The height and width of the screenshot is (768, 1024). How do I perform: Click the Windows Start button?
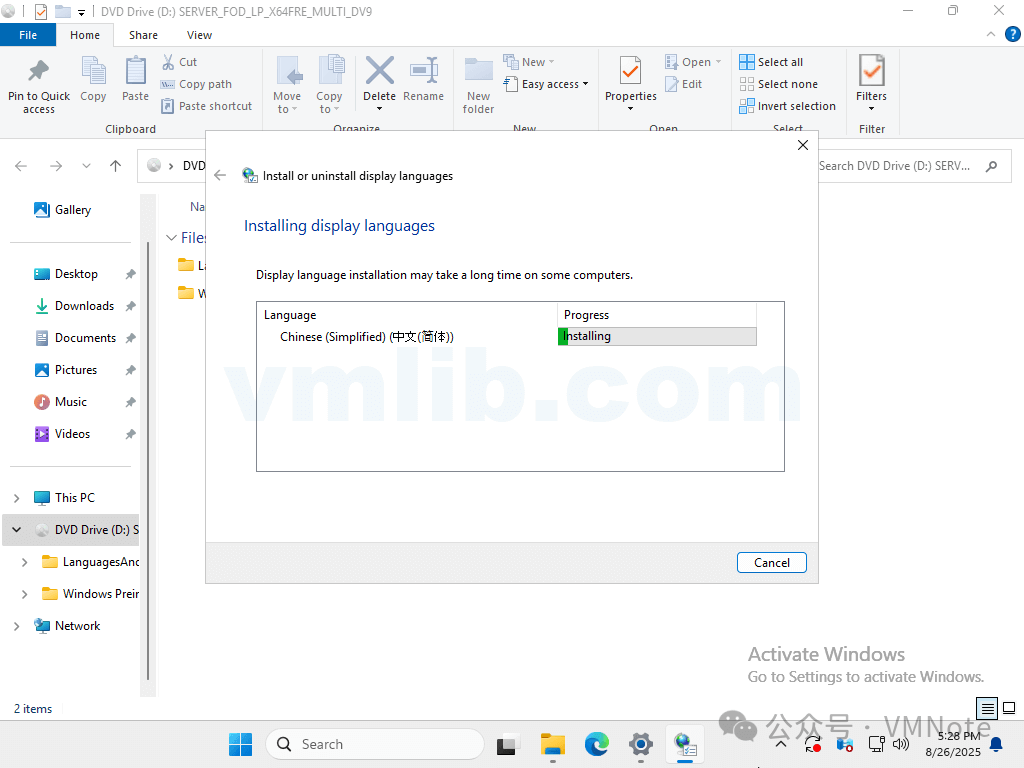[x=240, y=744]
